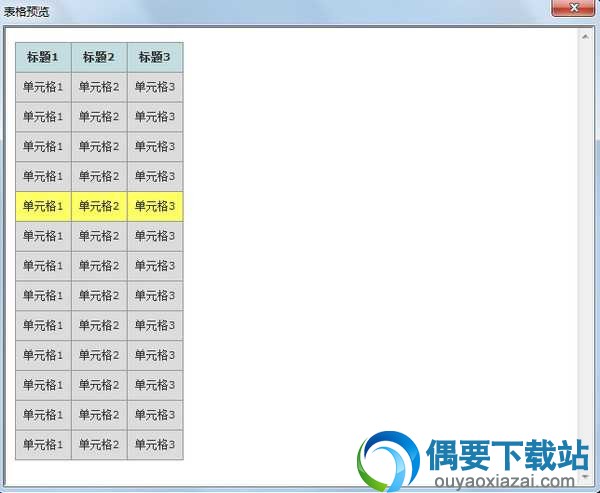Select the 标题1 header cell
The height and width of the screenshot is (493, 600).
[43, 57]
